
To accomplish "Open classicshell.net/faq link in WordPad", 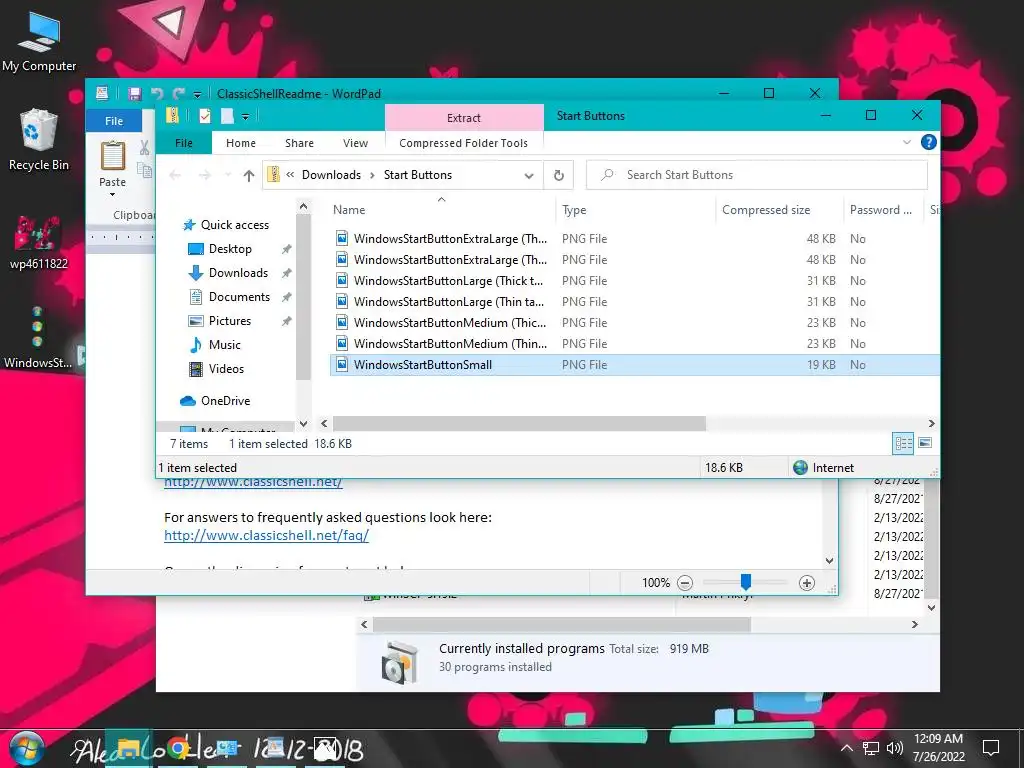I will 266,536.
